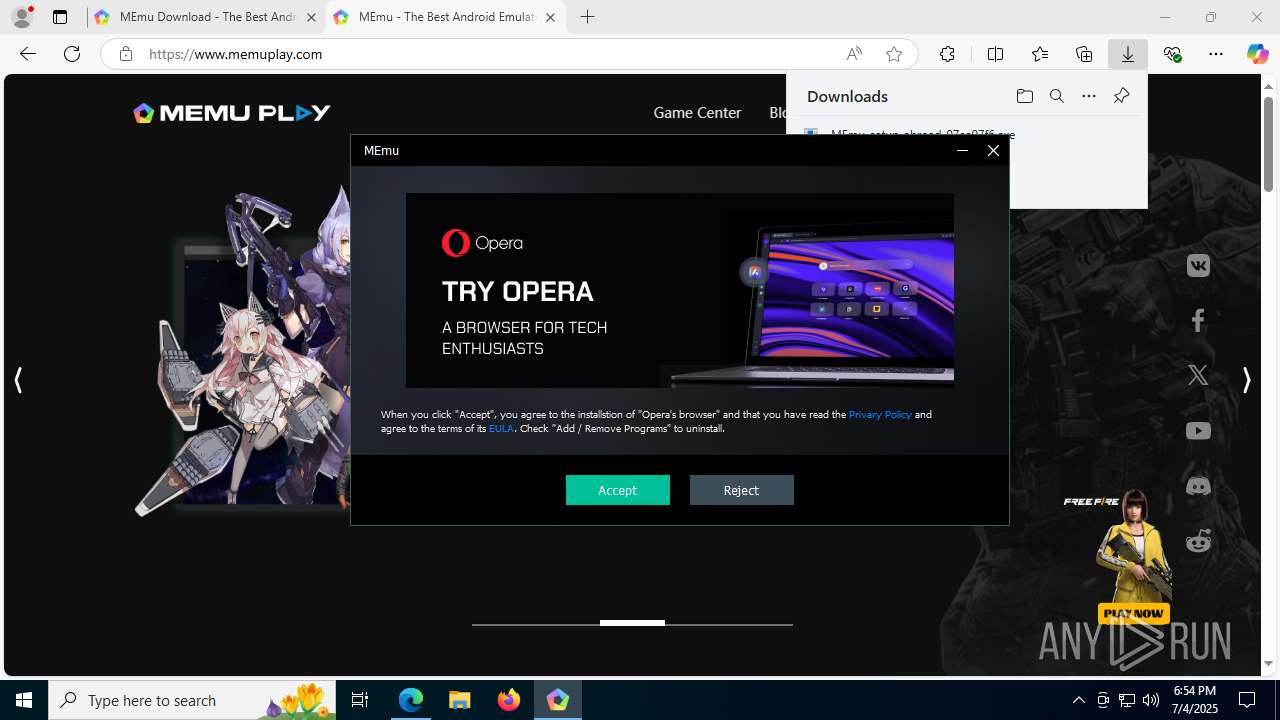Accept the Opera browser offer

[x=617, y=490]
